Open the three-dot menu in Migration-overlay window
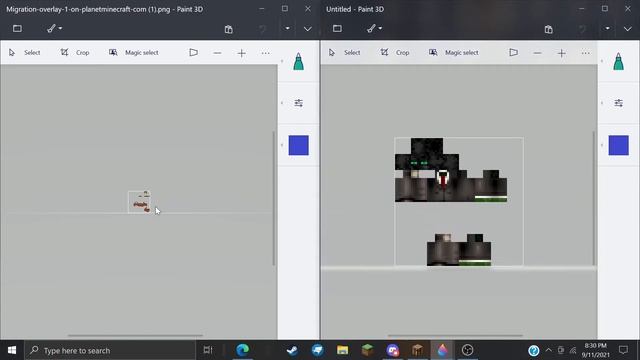The height and width of the screenshot is (360, 640). coord(265,53)
